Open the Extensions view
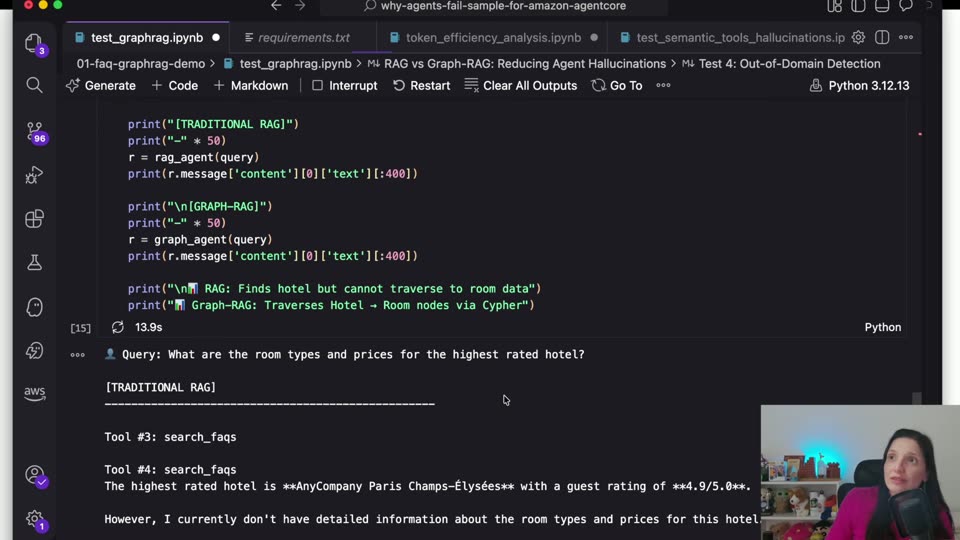Screen dimensions: 960x540 pyautogui.click(x=34, y=219)
